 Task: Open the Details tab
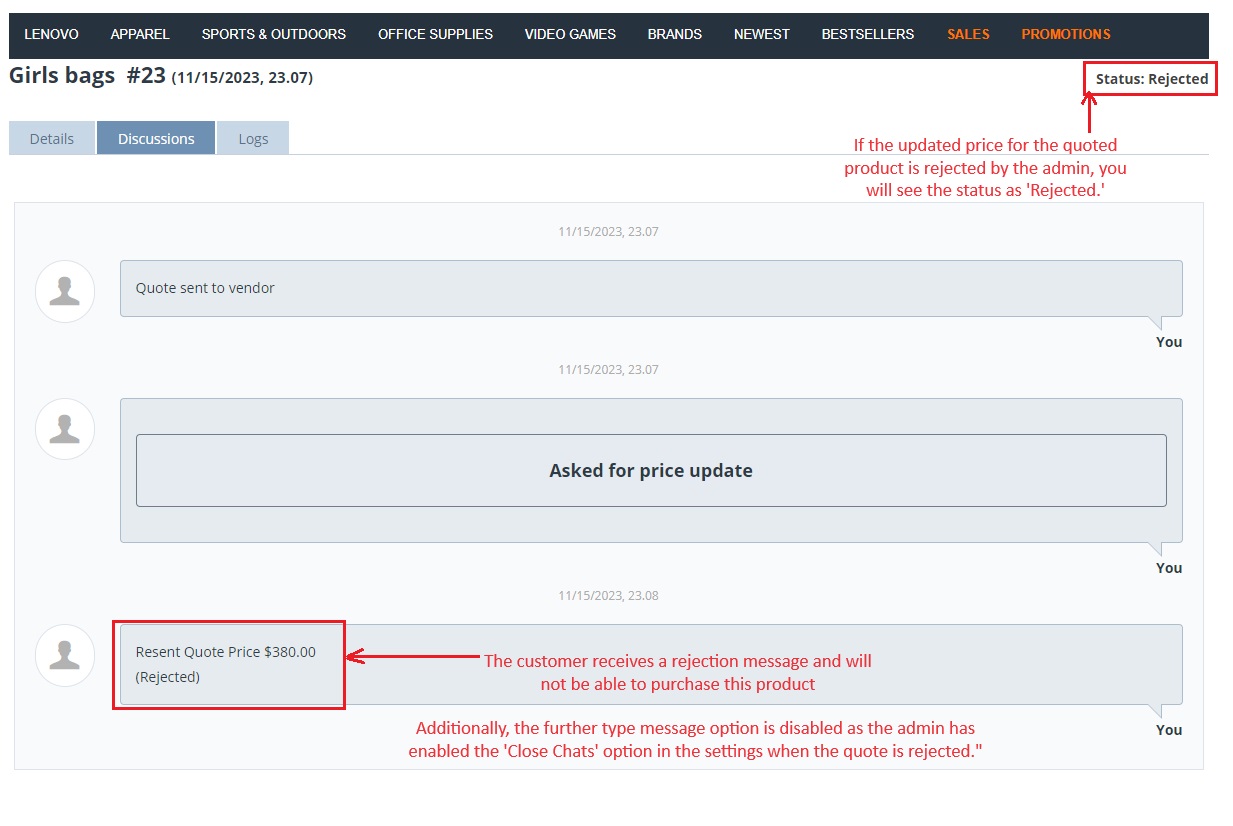click(52, 139)
